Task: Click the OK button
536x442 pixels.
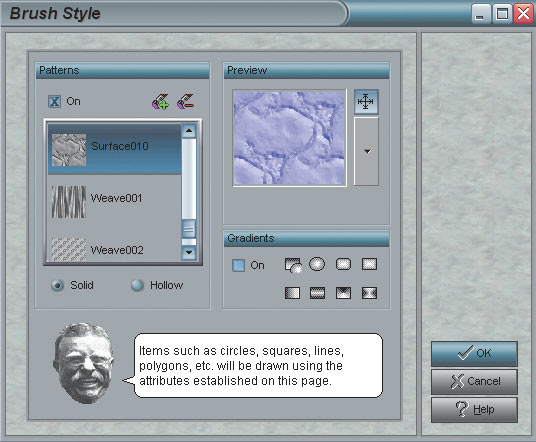Action: (x=474, y=353)
